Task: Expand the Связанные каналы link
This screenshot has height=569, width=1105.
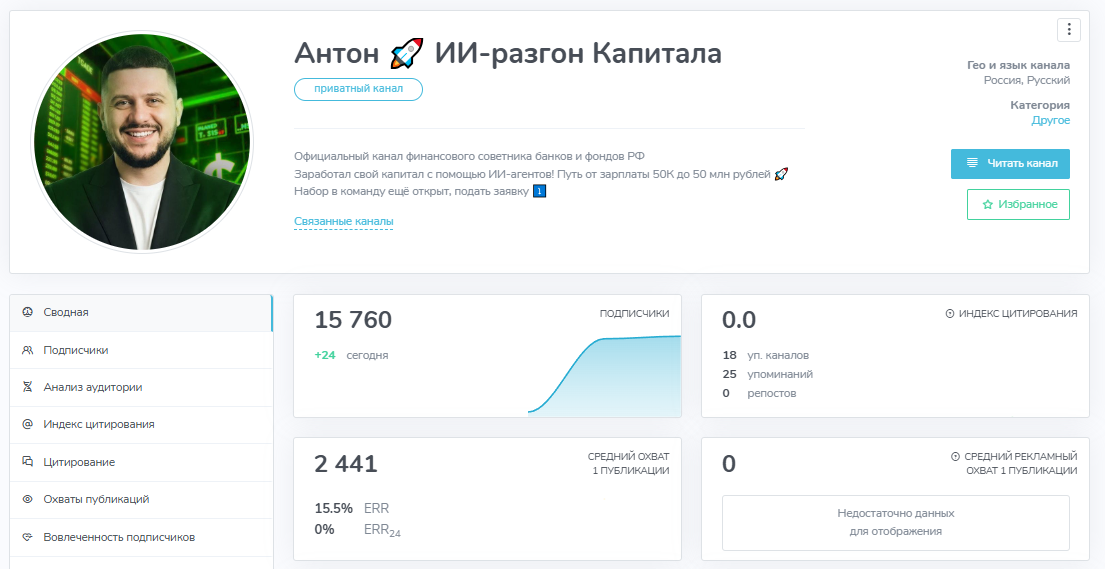Action: (343, 221)
